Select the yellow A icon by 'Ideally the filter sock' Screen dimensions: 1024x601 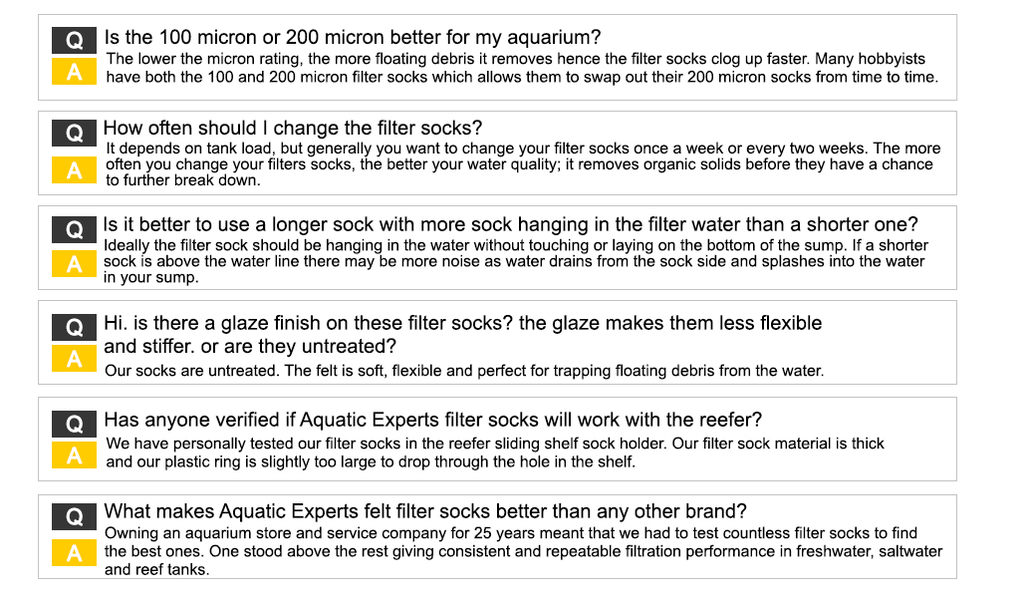coord(74,264)
